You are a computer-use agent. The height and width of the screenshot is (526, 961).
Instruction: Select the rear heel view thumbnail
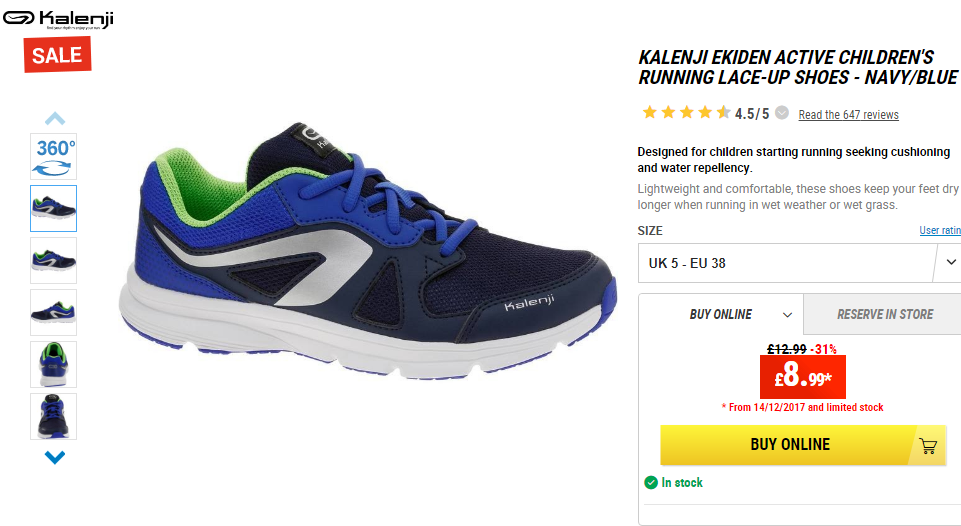(53, 365)
